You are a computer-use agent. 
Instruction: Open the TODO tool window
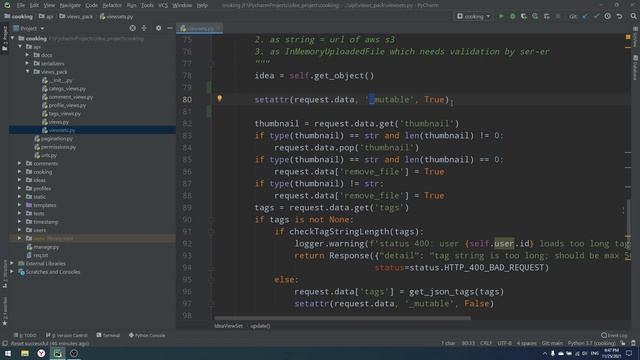(x=25, y=335)
